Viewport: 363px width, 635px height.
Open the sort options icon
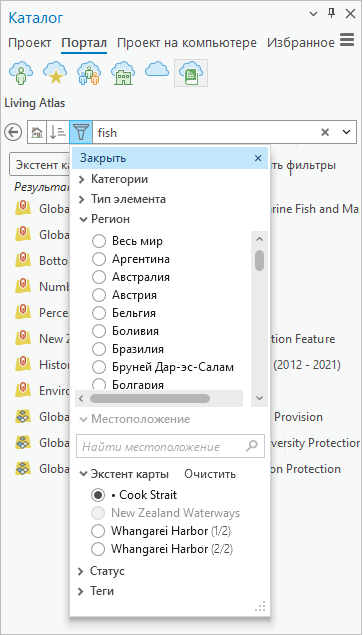(x=58, y=132)
